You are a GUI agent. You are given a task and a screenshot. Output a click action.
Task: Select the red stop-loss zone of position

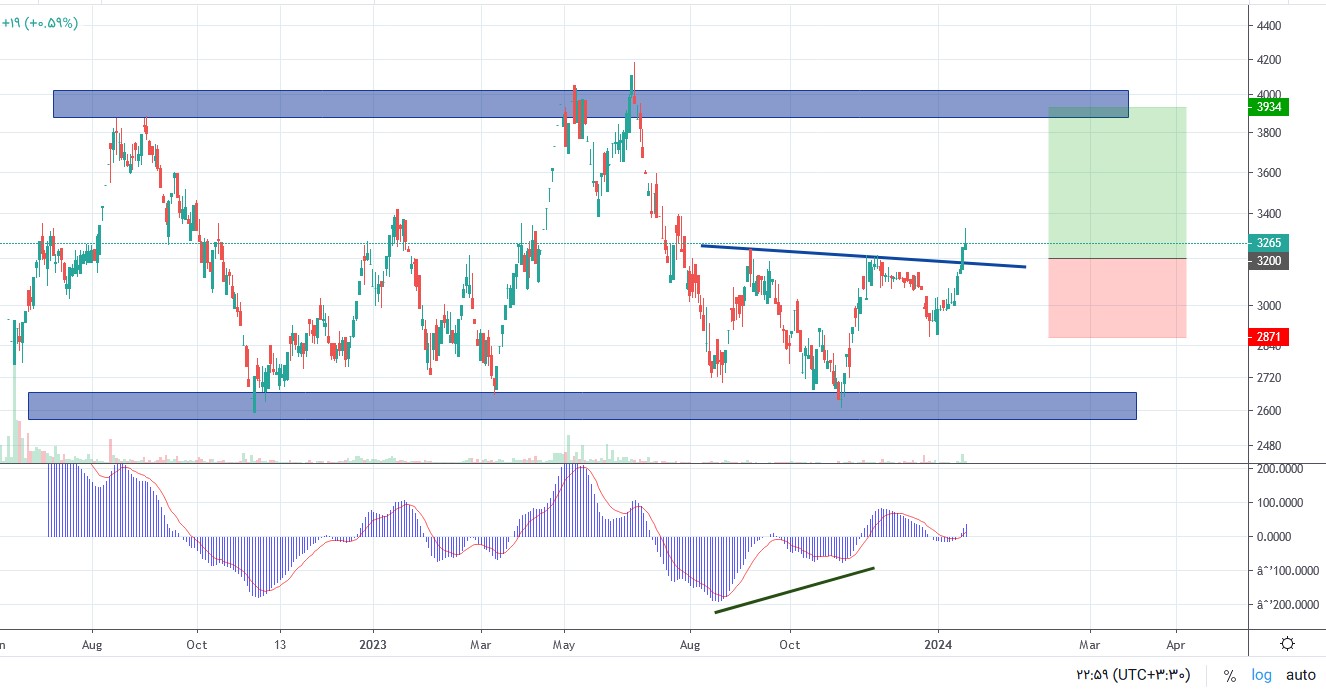[1117, 298]
